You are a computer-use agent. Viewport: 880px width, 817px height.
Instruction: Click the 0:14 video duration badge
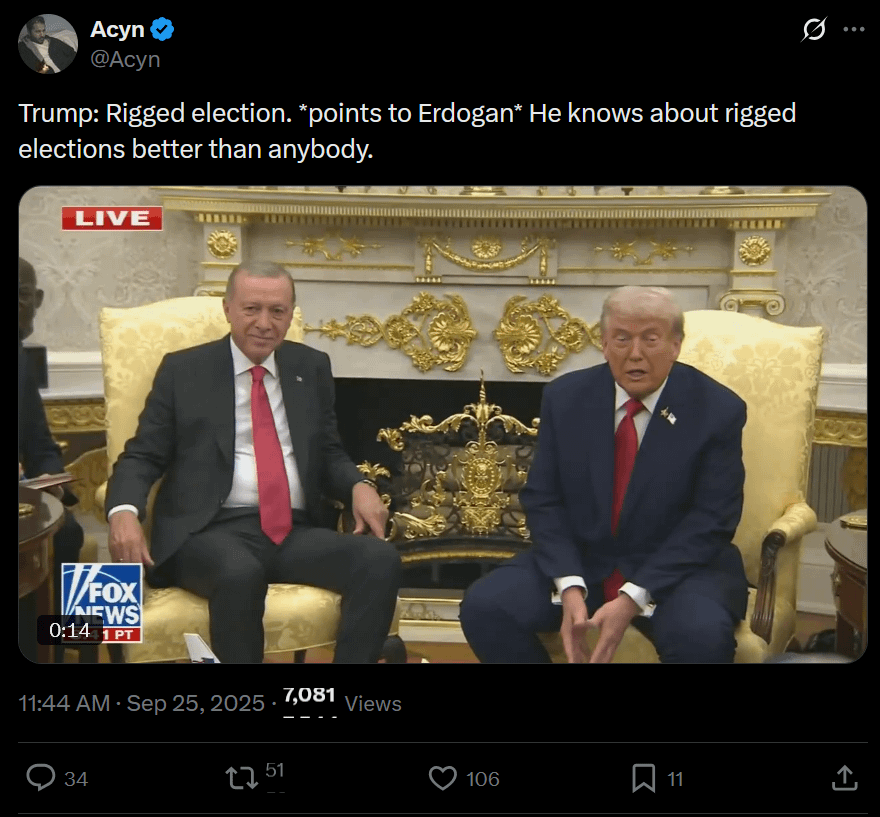(70, 630)
